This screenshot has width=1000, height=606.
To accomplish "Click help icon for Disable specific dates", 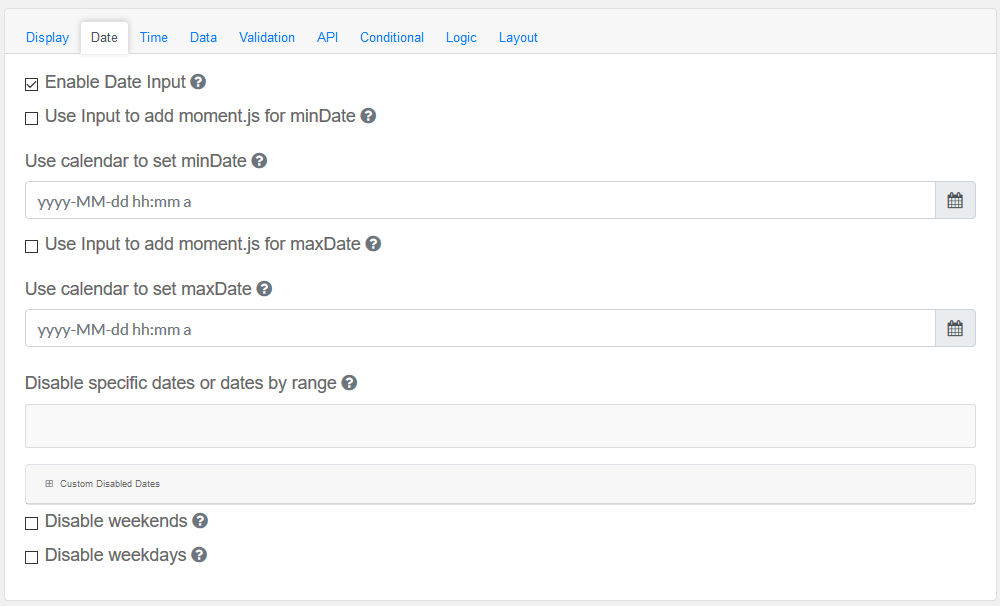I will tap(349, 383).
